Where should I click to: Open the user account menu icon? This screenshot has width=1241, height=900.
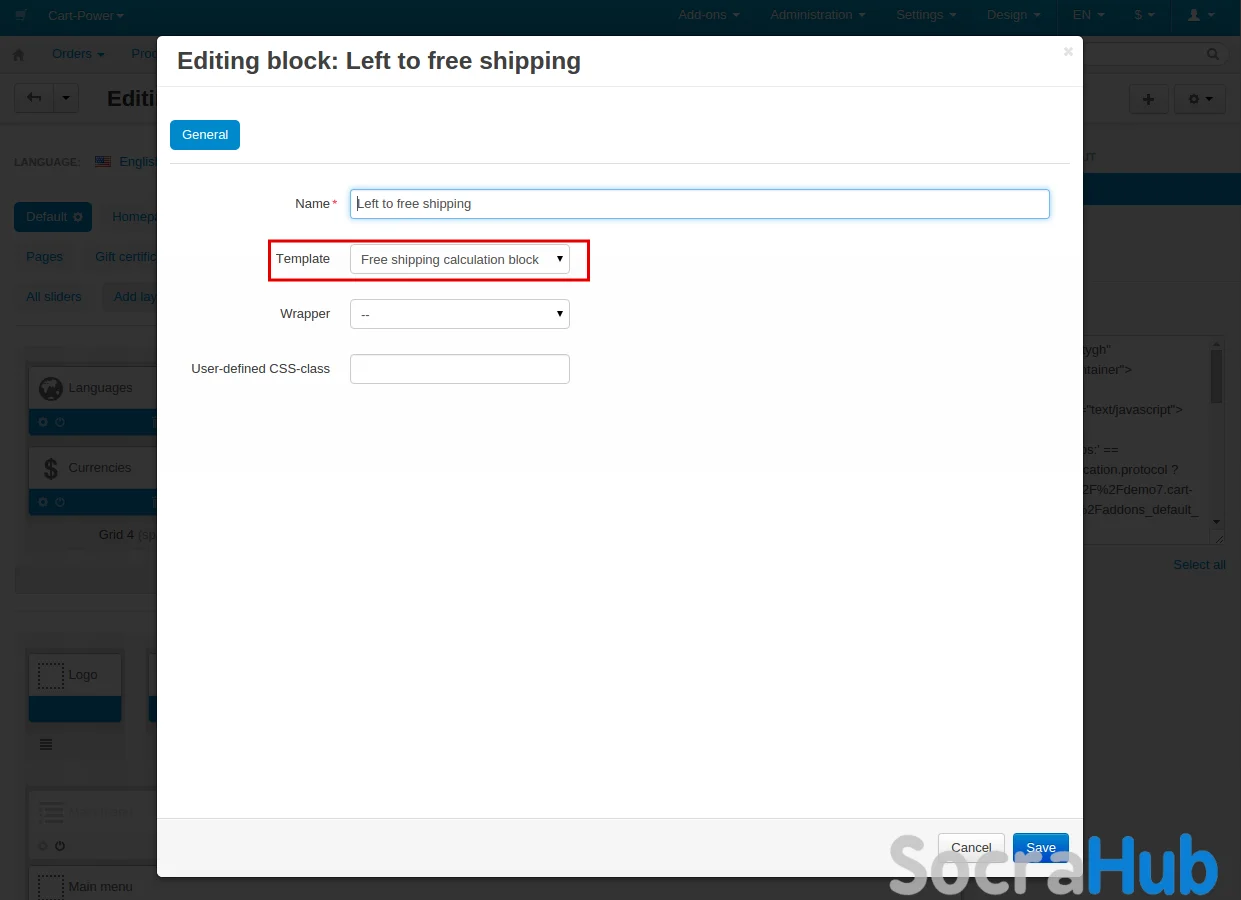[1198, 15]
